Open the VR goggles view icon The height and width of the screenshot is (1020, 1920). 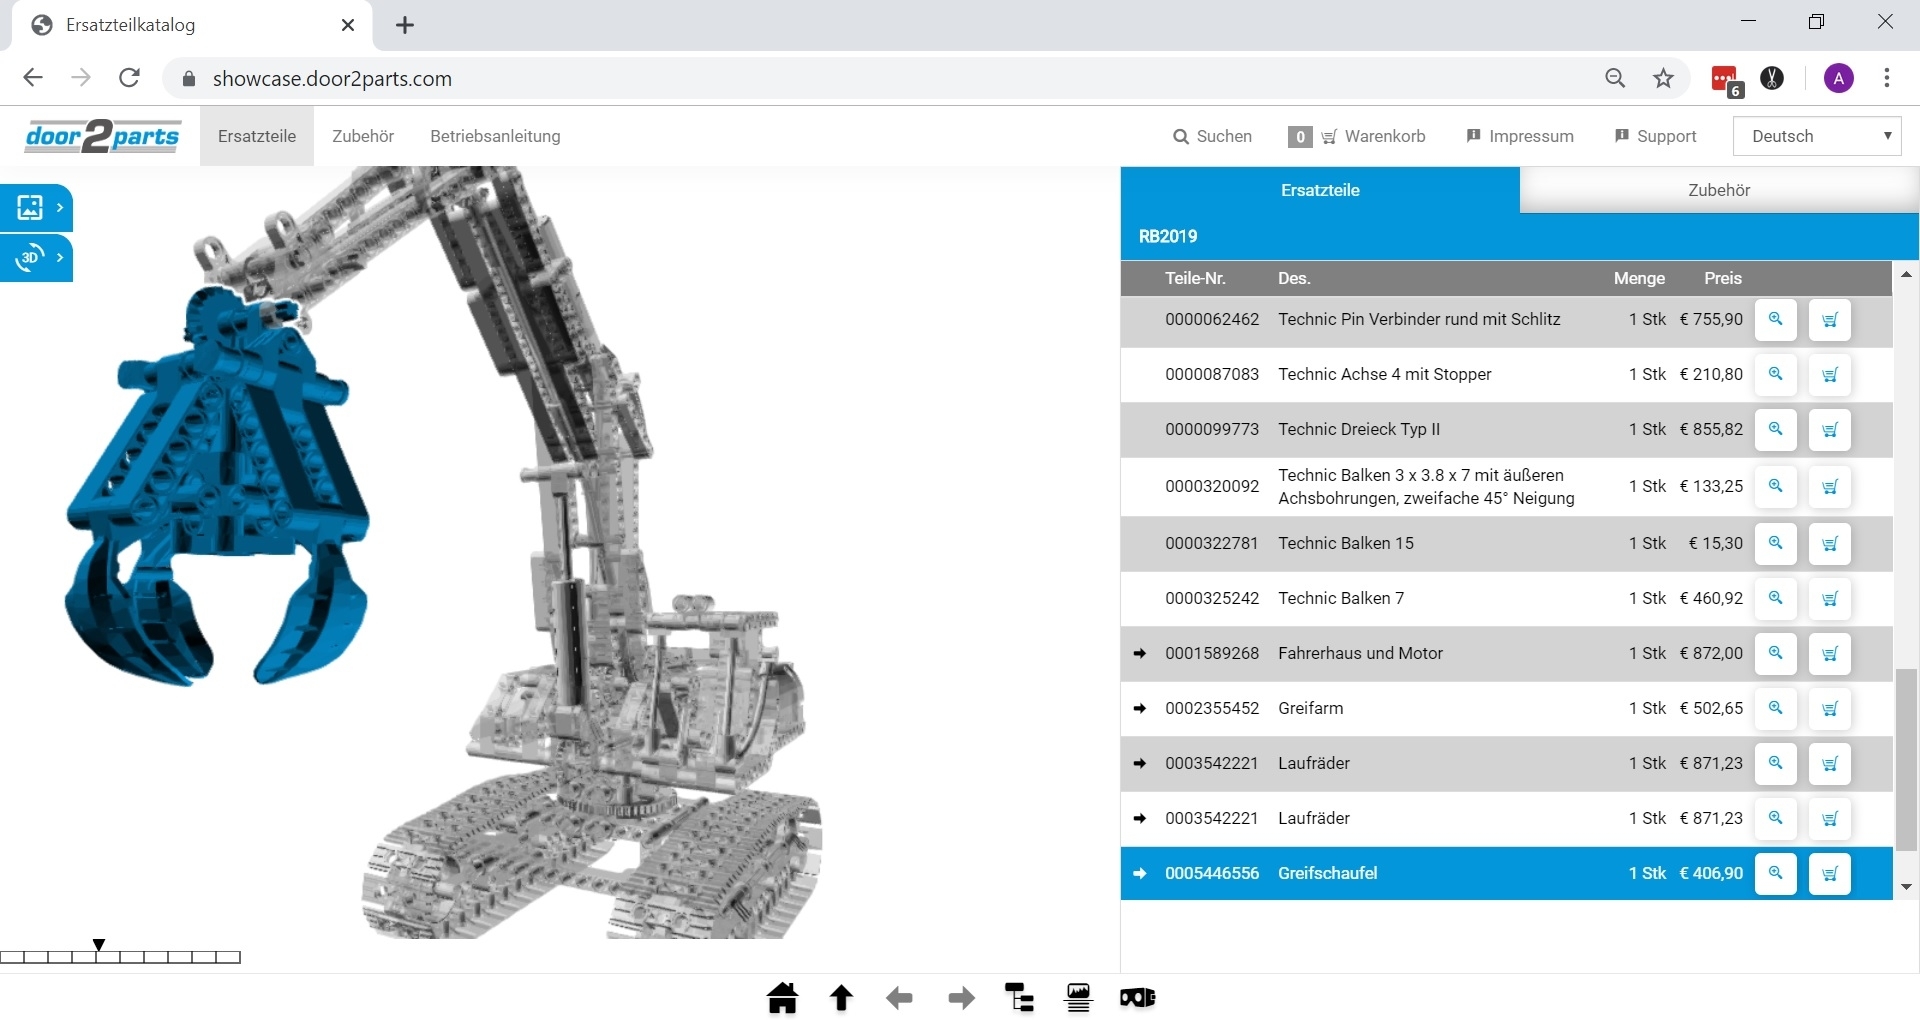coord(1137,997)
